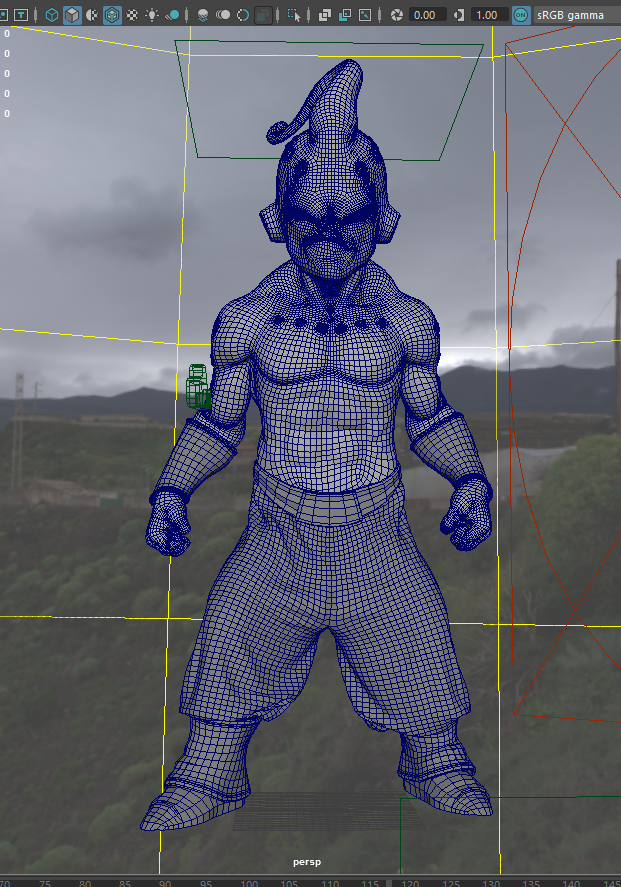The height and width of the screenshot is (887, 621).
Task: Toggle Motion Blur in viewport
Action: [223, 15]
